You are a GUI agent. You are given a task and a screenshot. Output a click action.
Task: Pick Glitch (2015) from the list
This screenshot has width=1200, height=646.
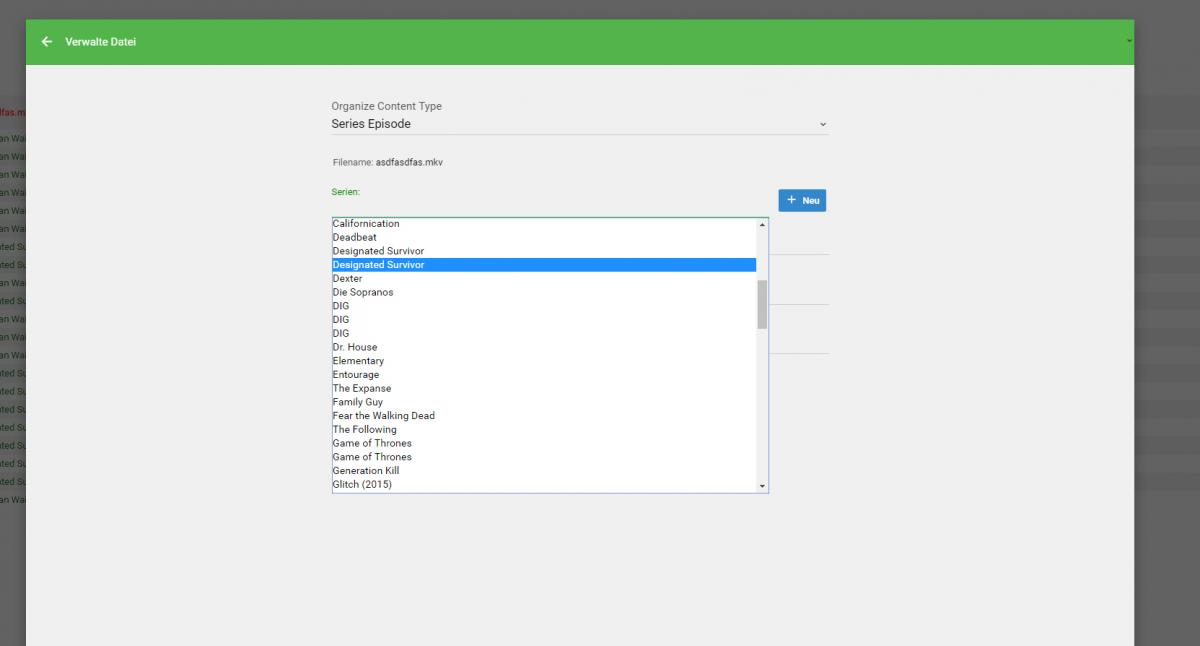(x=544, y=484)
